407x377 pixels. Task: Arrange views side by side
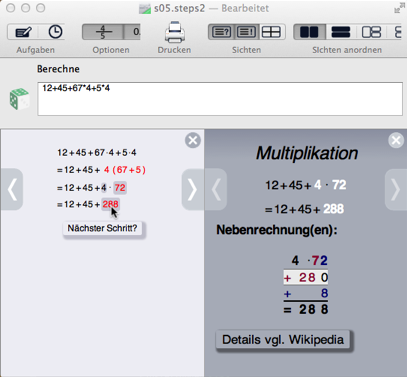click(309, 32)
